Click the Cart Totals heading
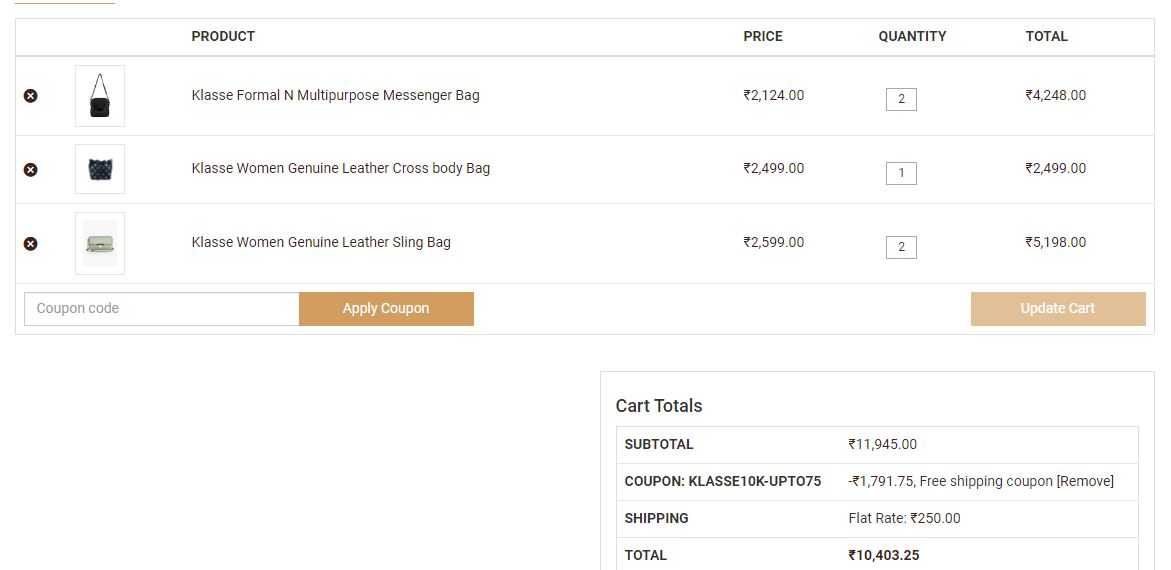Viewport: 1171px width, 570px height. coord(659,406)
